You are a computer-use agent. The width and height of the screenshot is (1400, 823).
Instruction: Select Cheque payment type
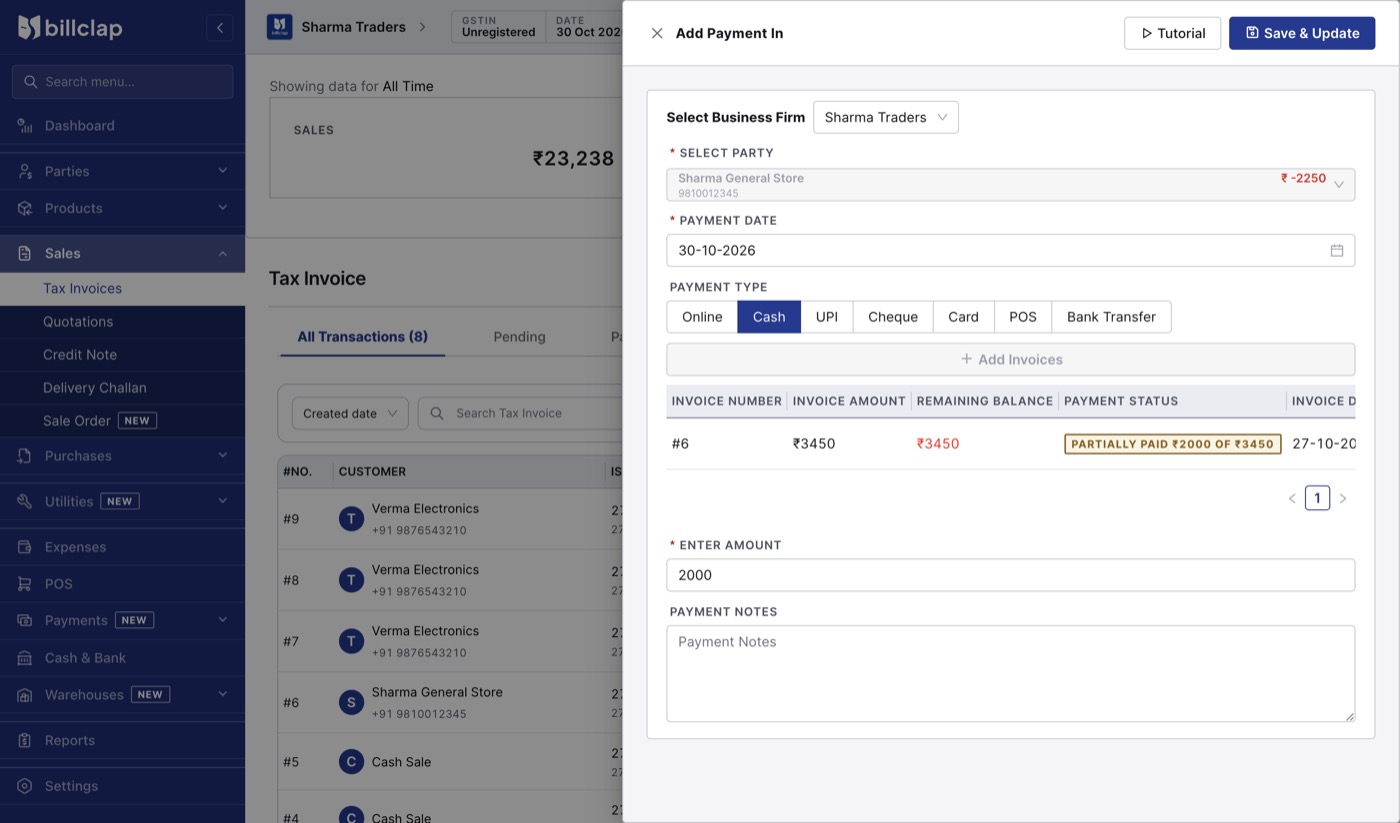pyautogui.click(x=893, y=317)
